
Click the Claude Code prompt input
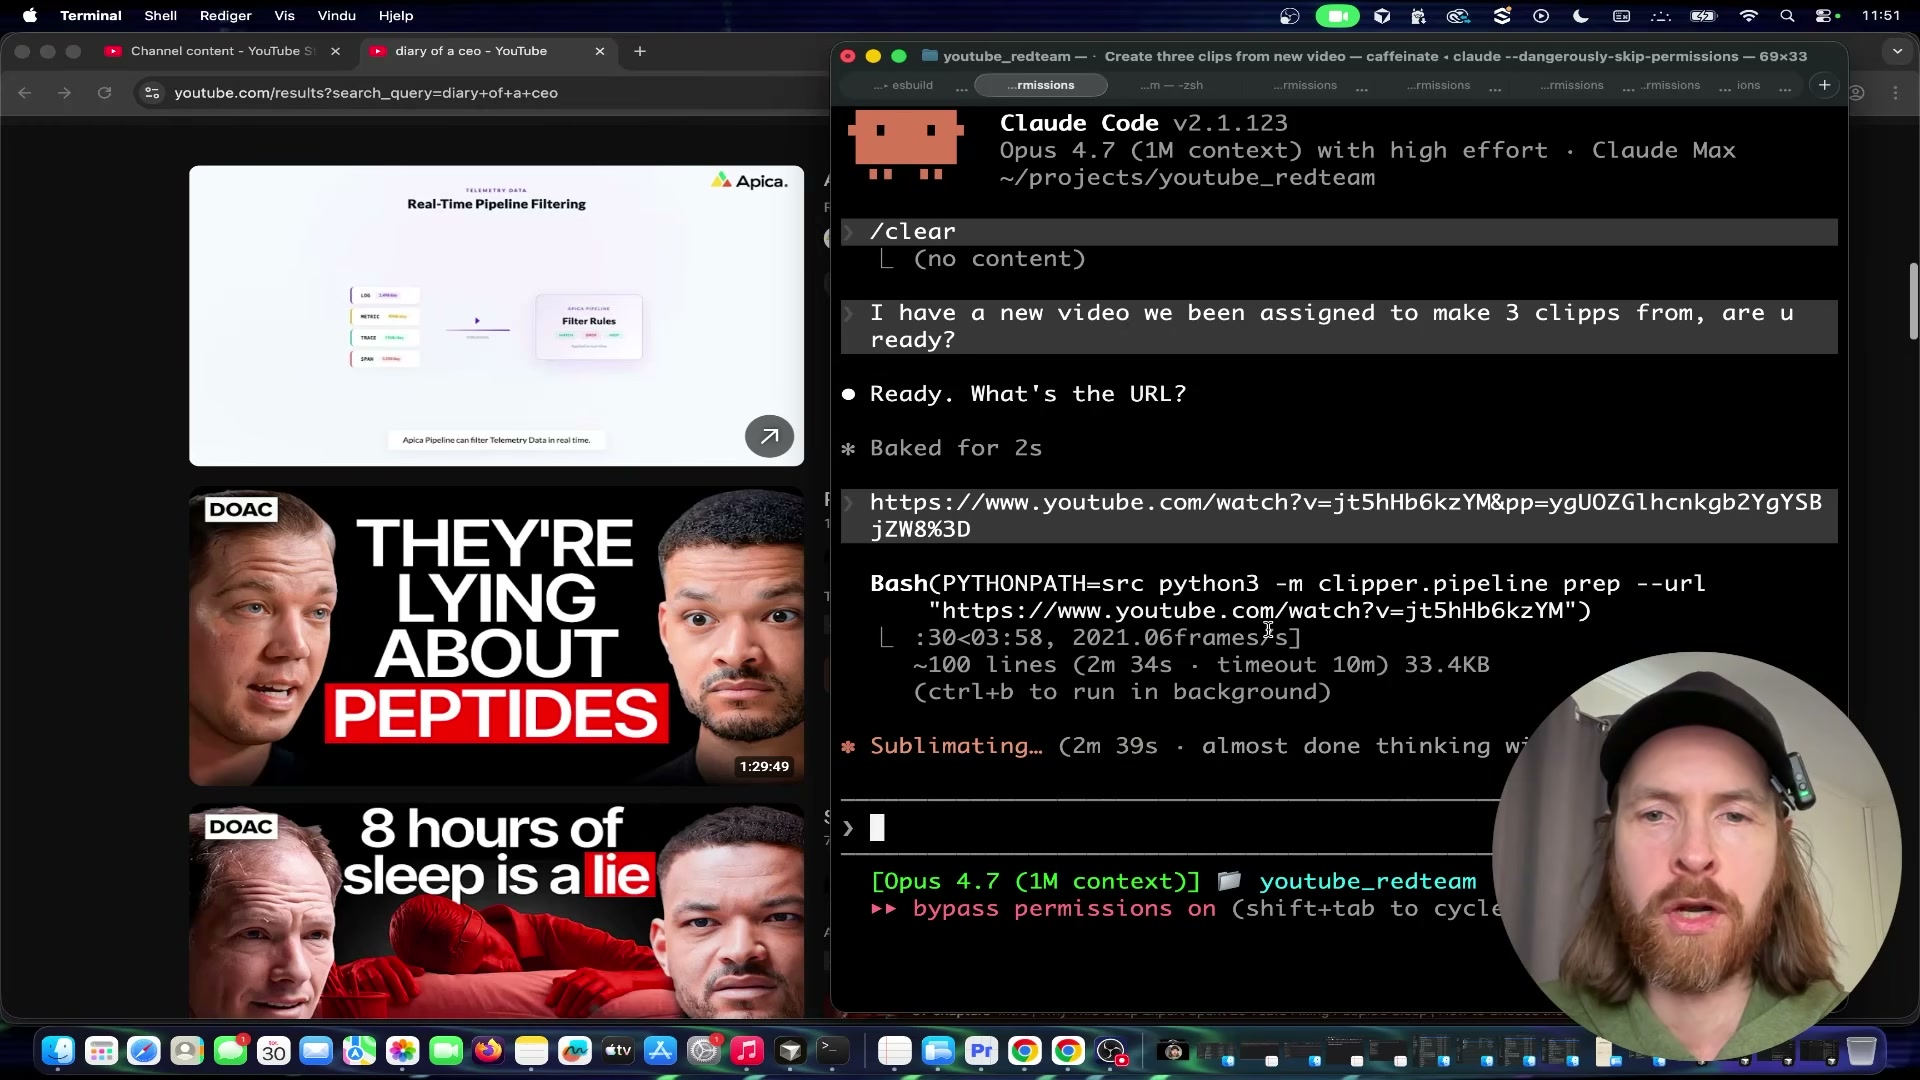(1170, 828)
